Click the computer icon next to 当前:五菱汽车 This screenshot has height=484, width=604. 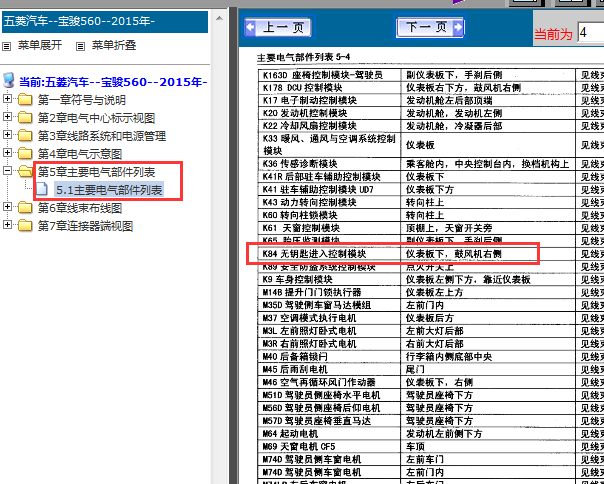(x=8, y=81)
